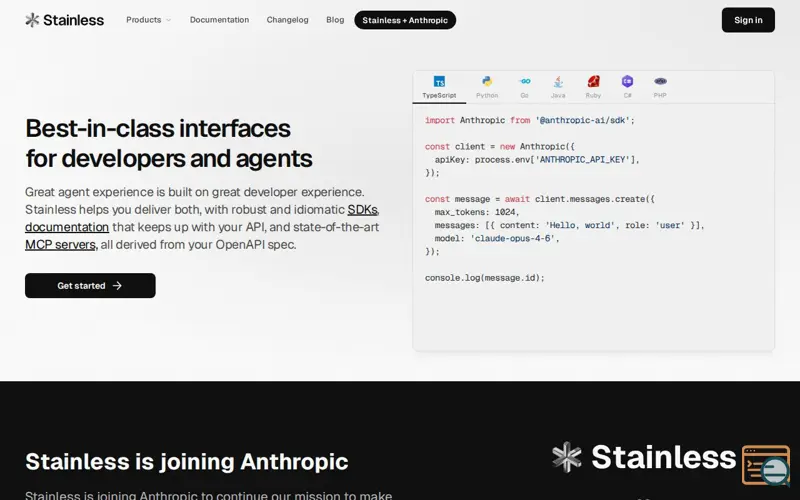
Task: Click 'Stainless is joining Anthropic' heading
Action: point(187,462)
